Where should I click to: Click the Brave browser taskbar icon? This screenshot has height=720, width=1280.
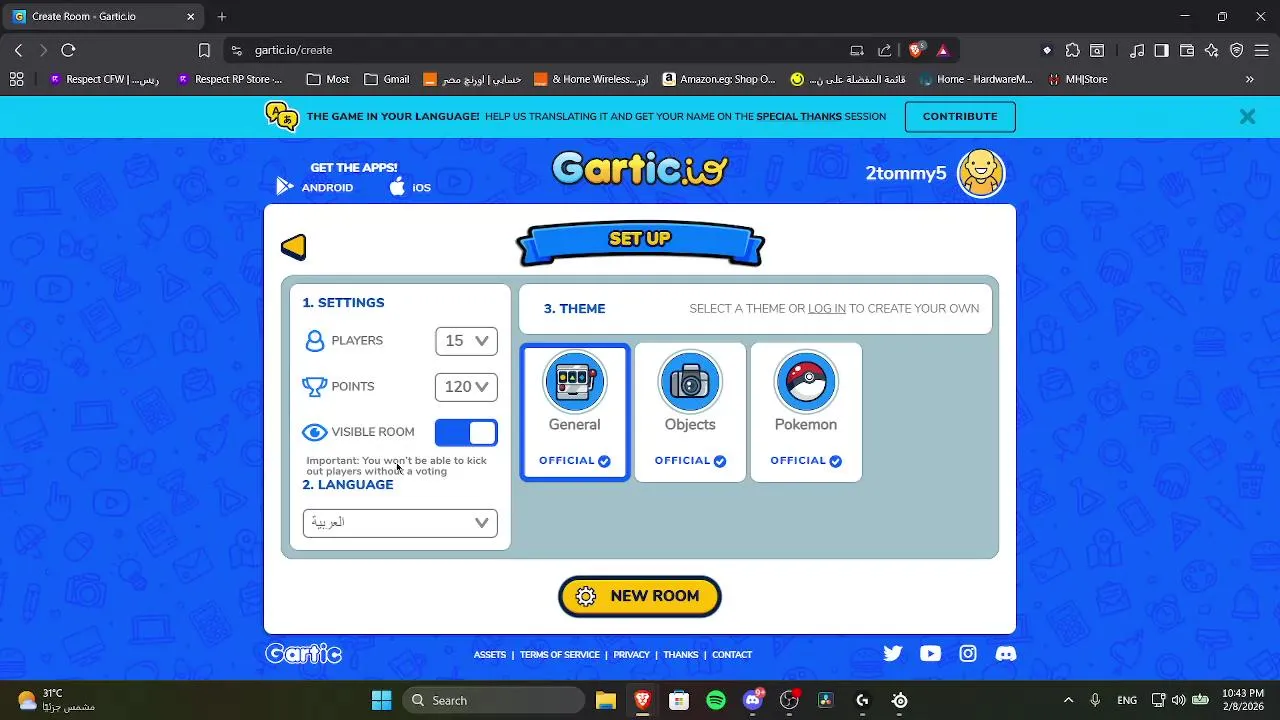tap(642, 700)
